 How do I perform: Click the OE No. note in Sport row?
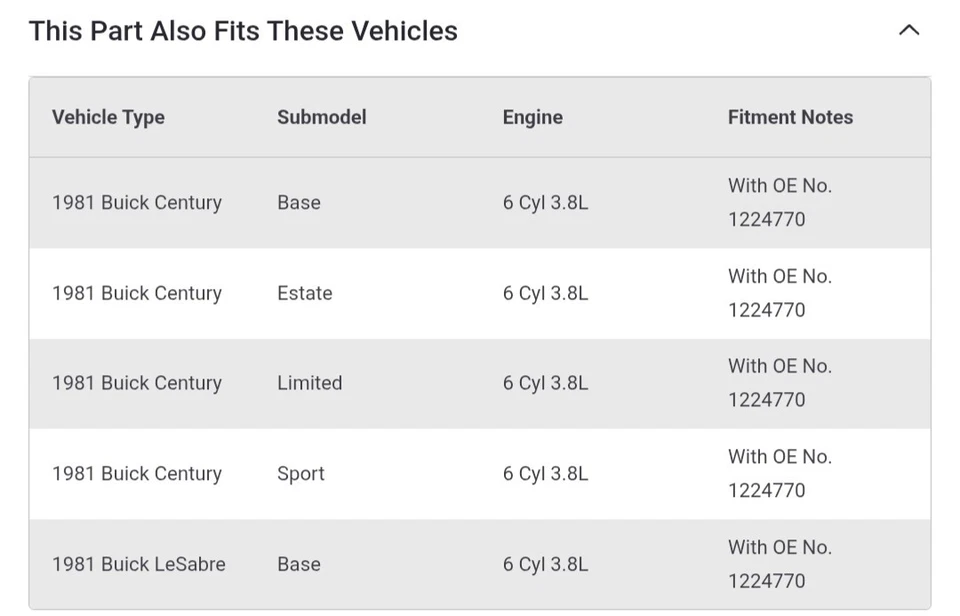click(780, 473)
